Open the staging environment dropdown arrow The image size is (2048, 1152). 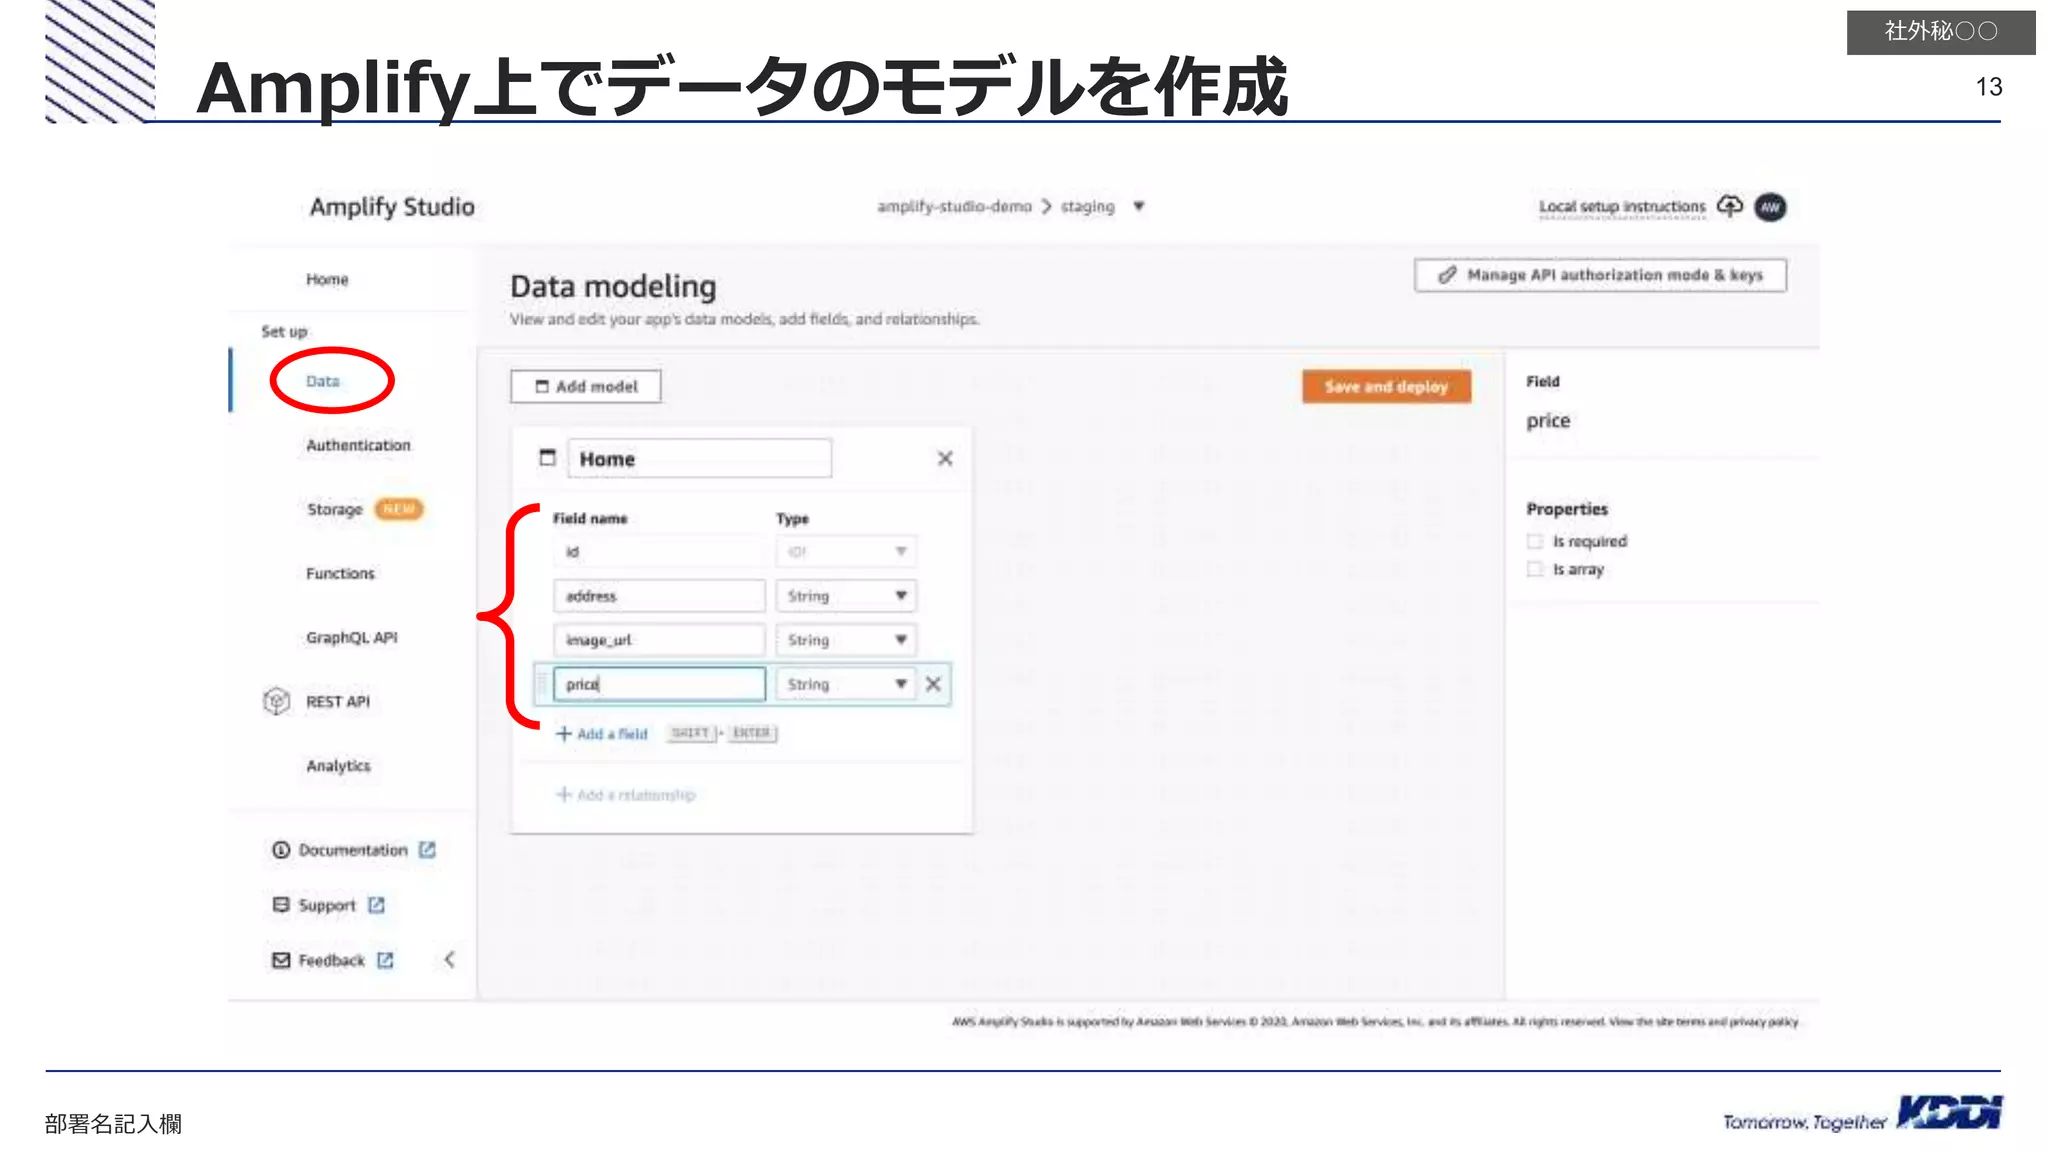point(1138,206)
